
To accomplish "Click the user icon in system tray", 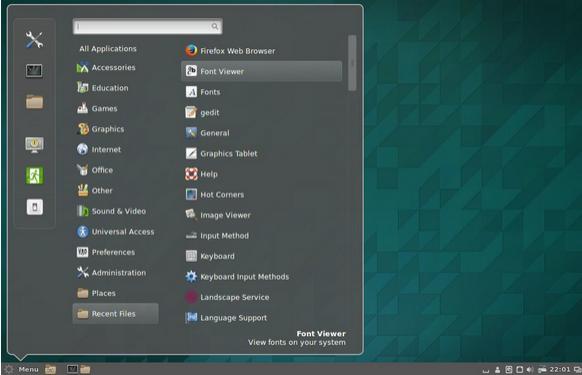I will [x=497, y=369].
